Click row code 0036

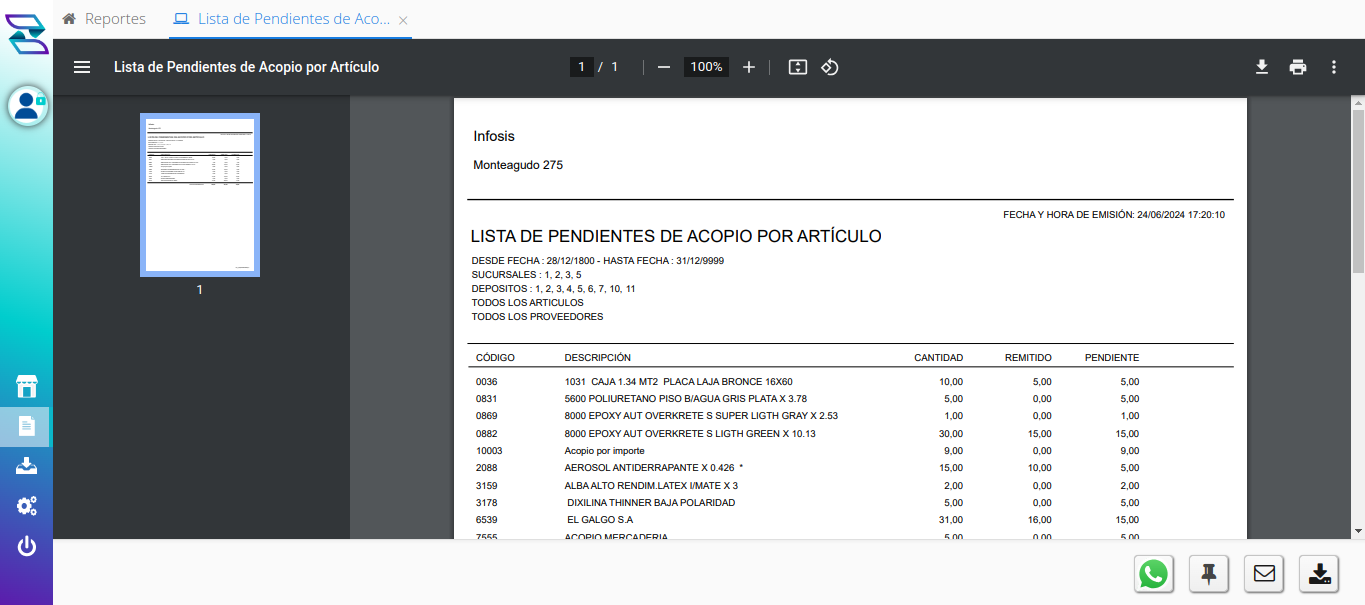pos(487,382)
